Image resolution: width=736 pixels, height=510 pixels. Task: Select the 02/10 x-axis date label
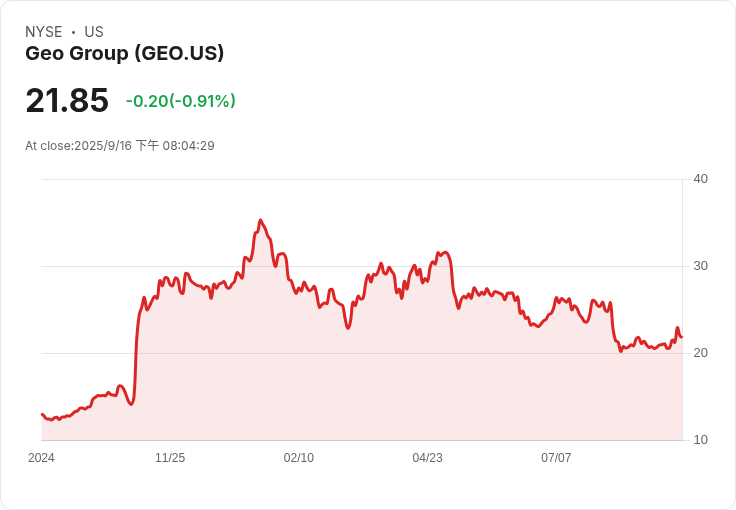299,458
